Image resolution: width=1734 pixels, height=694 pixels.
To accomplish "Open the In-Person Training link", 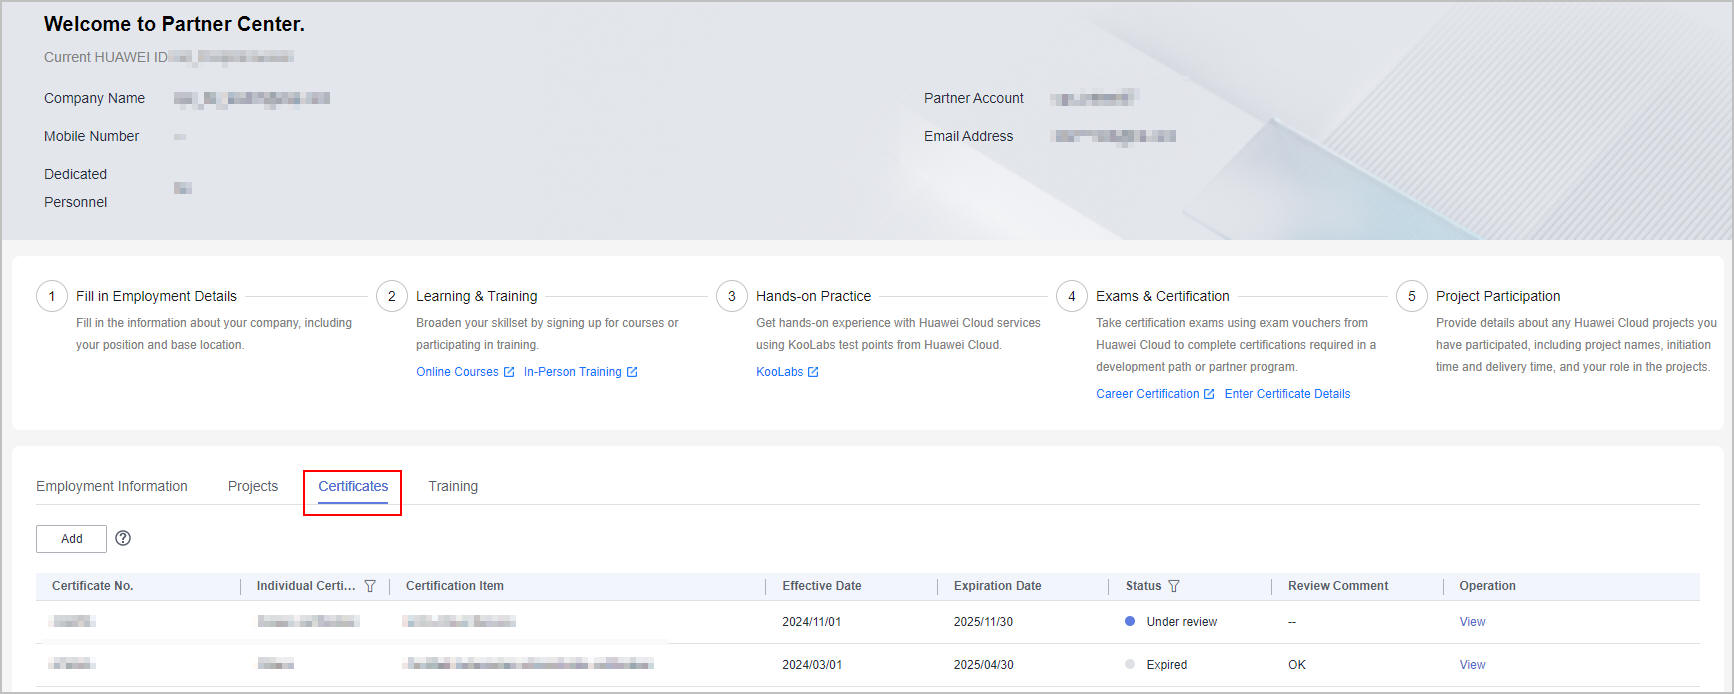I will point(572,372).
